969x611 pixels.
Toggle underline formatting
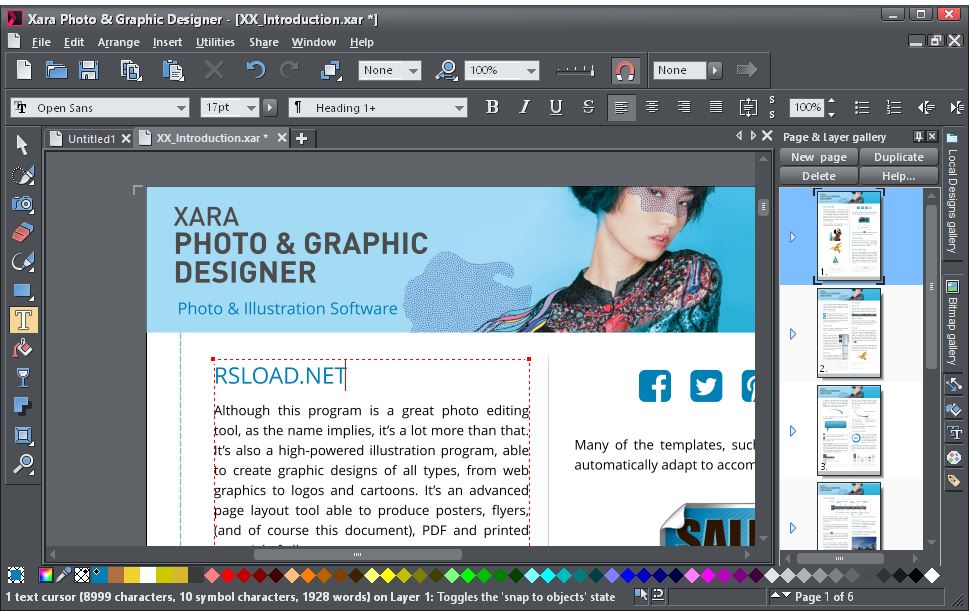click(555, 106)
